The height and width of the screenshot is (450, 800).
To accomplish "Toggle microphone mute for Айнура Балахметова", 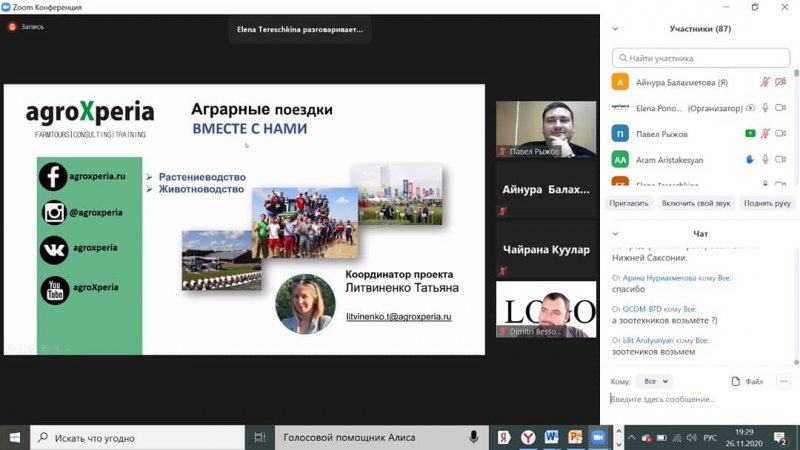I will (x=765, y=82).
